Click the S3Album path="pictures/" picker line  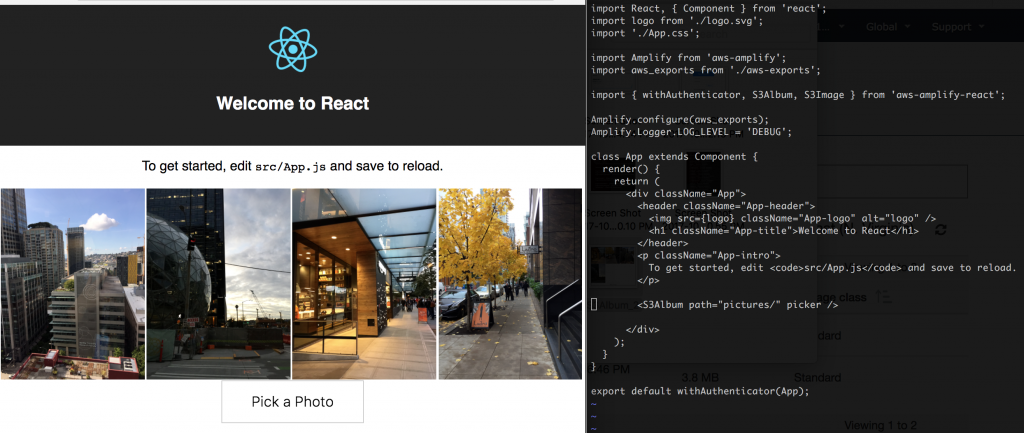737,304
